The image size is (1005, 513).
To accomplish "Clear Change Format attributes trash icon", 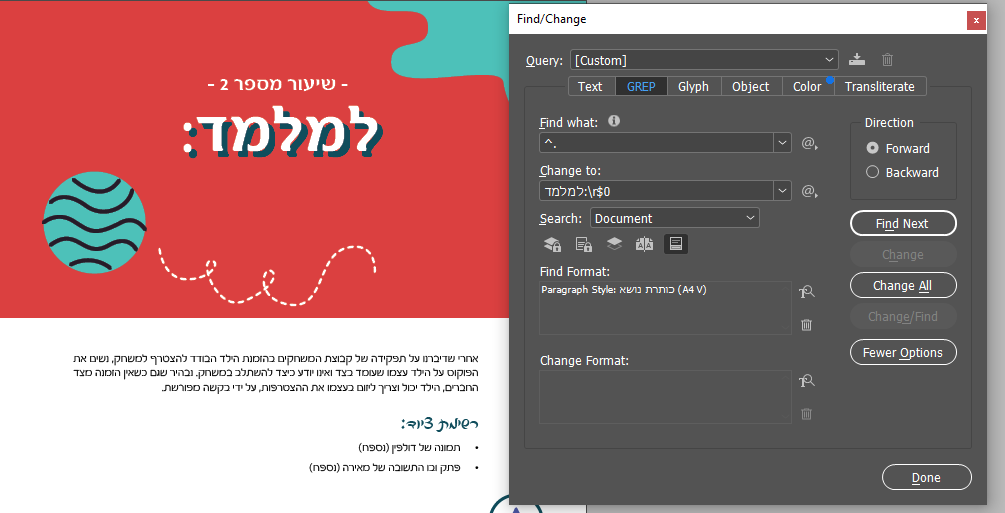I will click(x=806, y=414).
